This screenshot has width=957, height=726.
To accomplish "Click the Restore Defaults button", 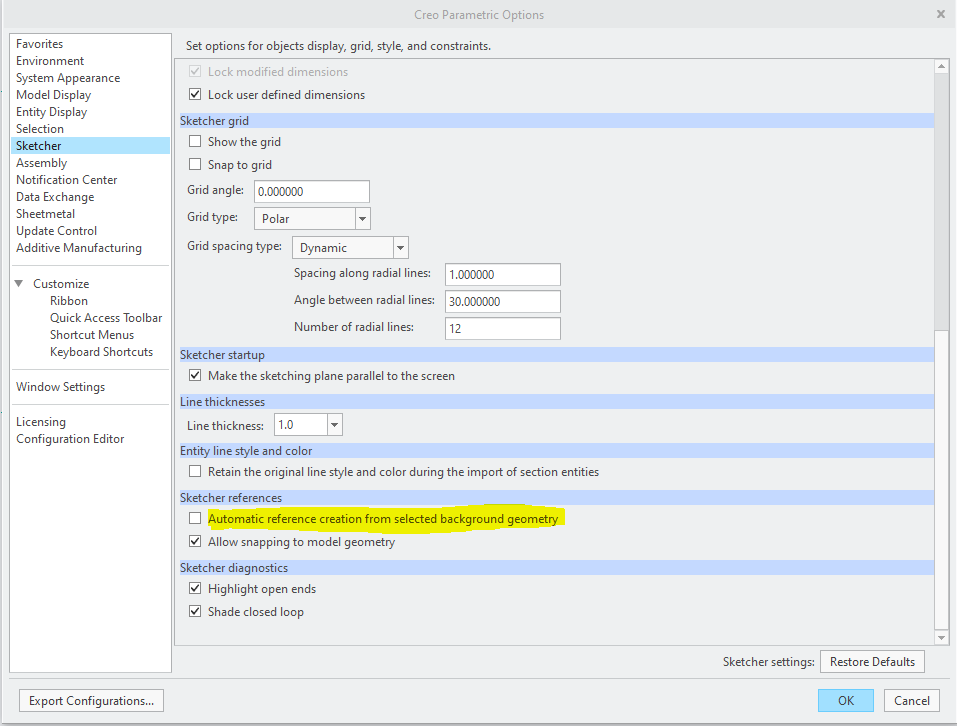I will point(871,661).
